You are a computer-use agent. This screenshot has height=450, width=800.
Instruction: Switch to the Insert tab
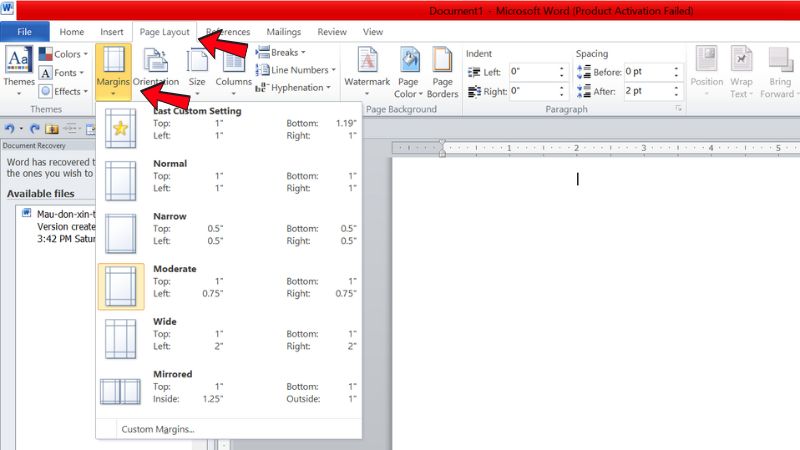point(112,32)
